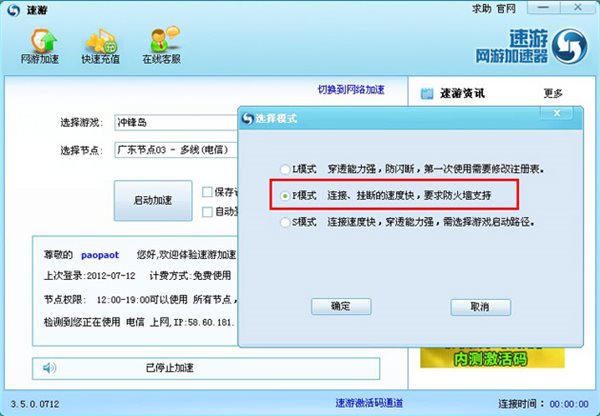This screenshot has height=416, width=600.
Task: Toggle the 自动 checkbox below the 保存 option
Action: (x=207, y=212)
